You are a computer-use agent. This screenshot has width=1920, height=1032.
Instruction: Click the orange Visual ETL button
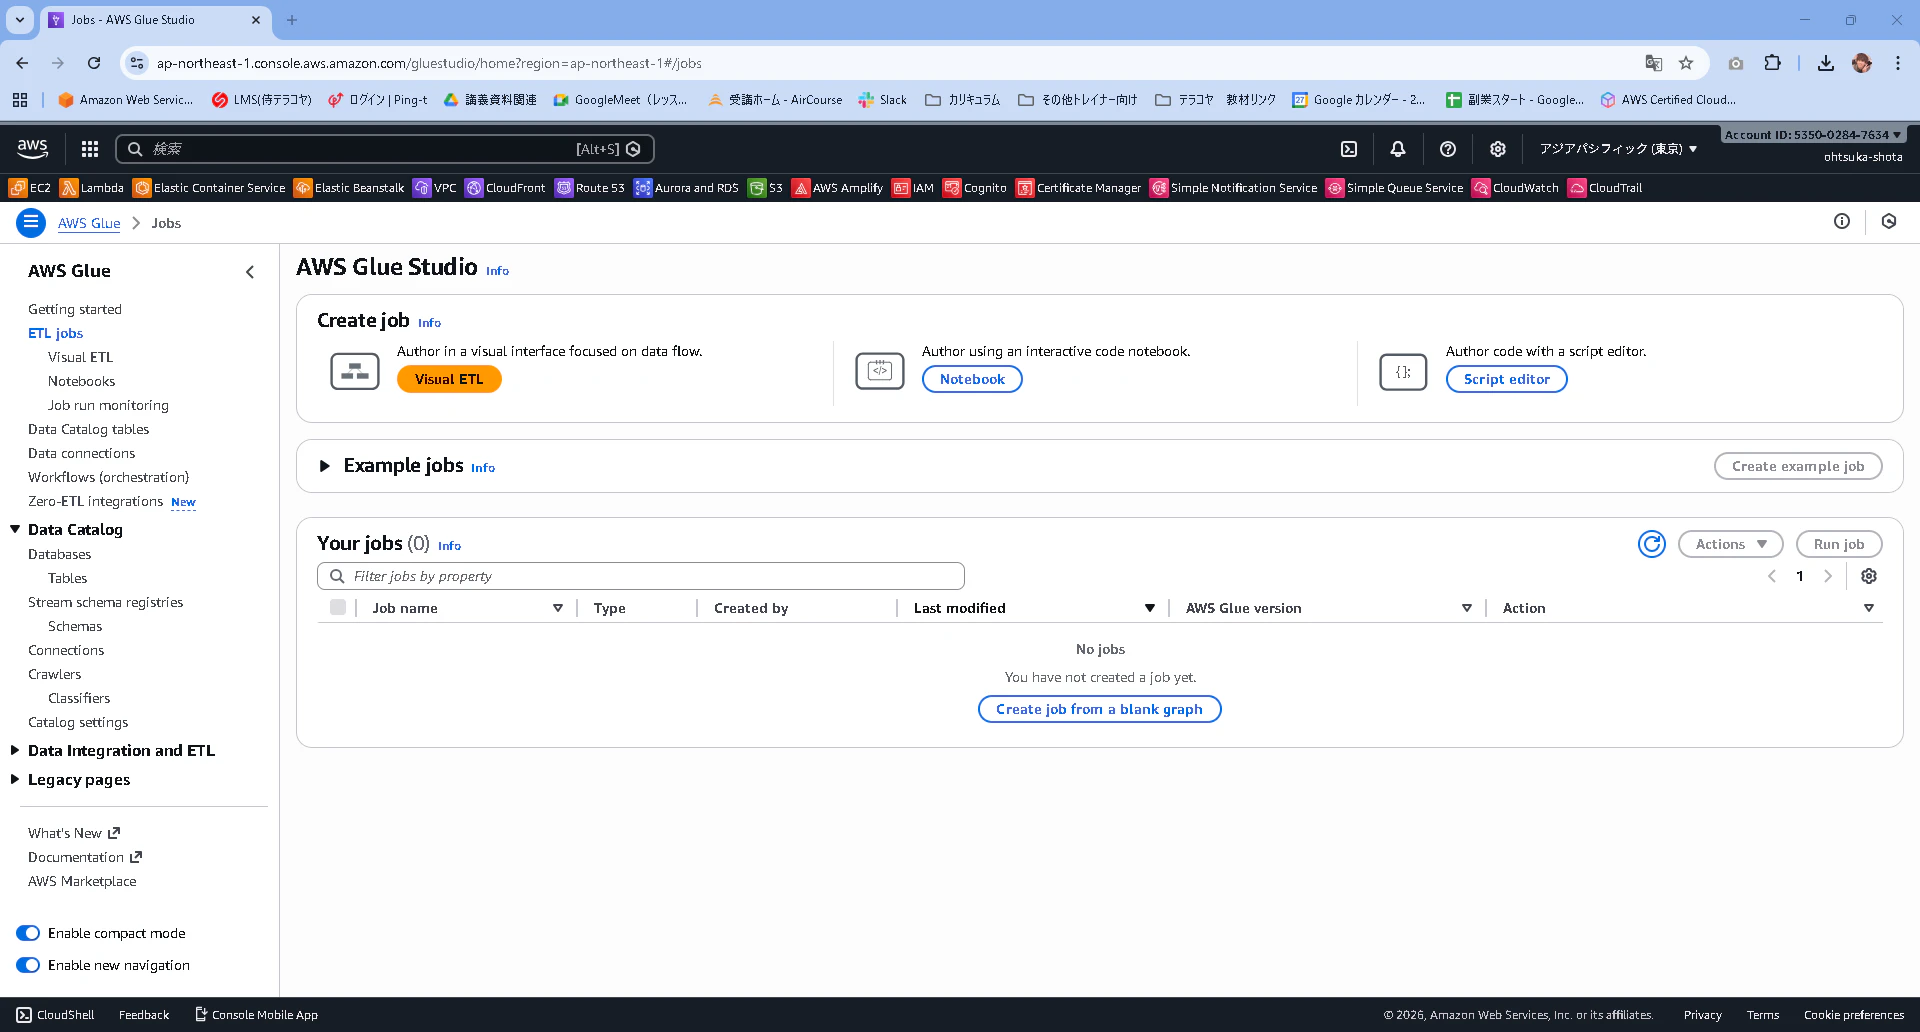(x=449, y=379)
